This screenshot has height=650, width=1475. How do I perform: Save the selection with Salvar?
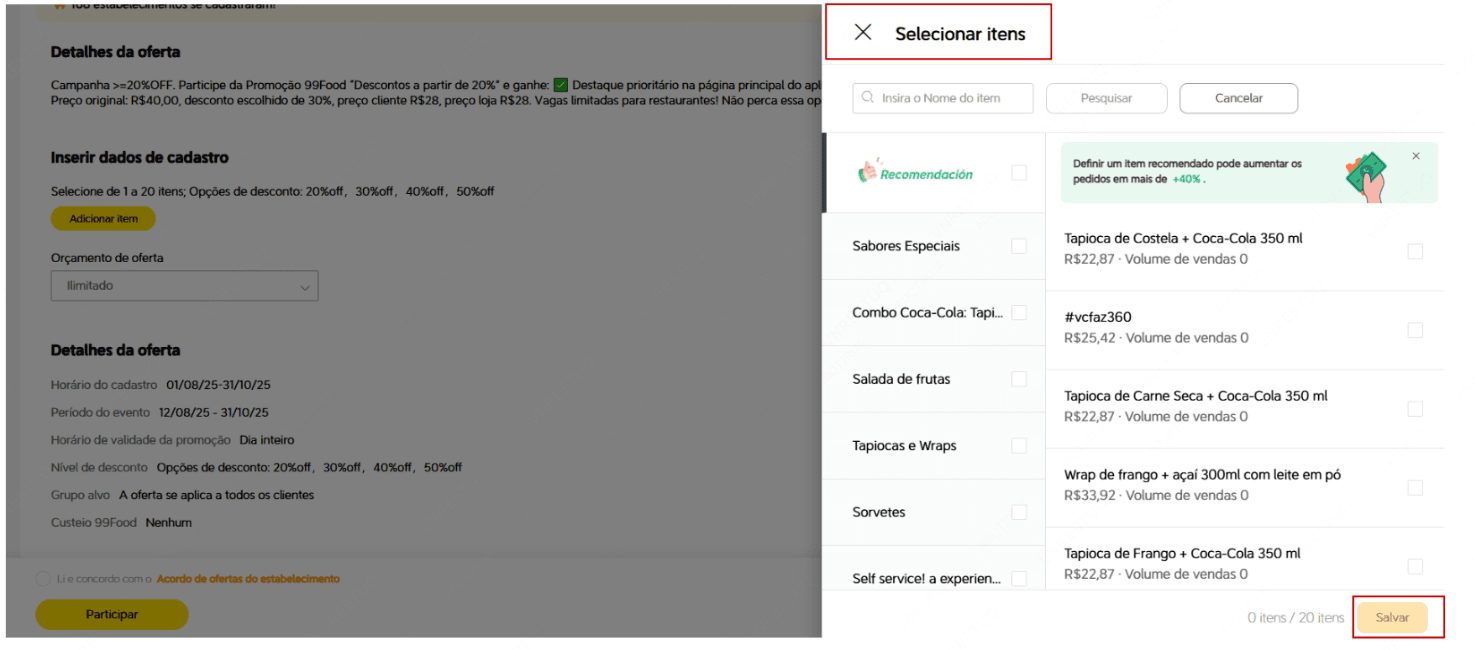pos(1391,618)
